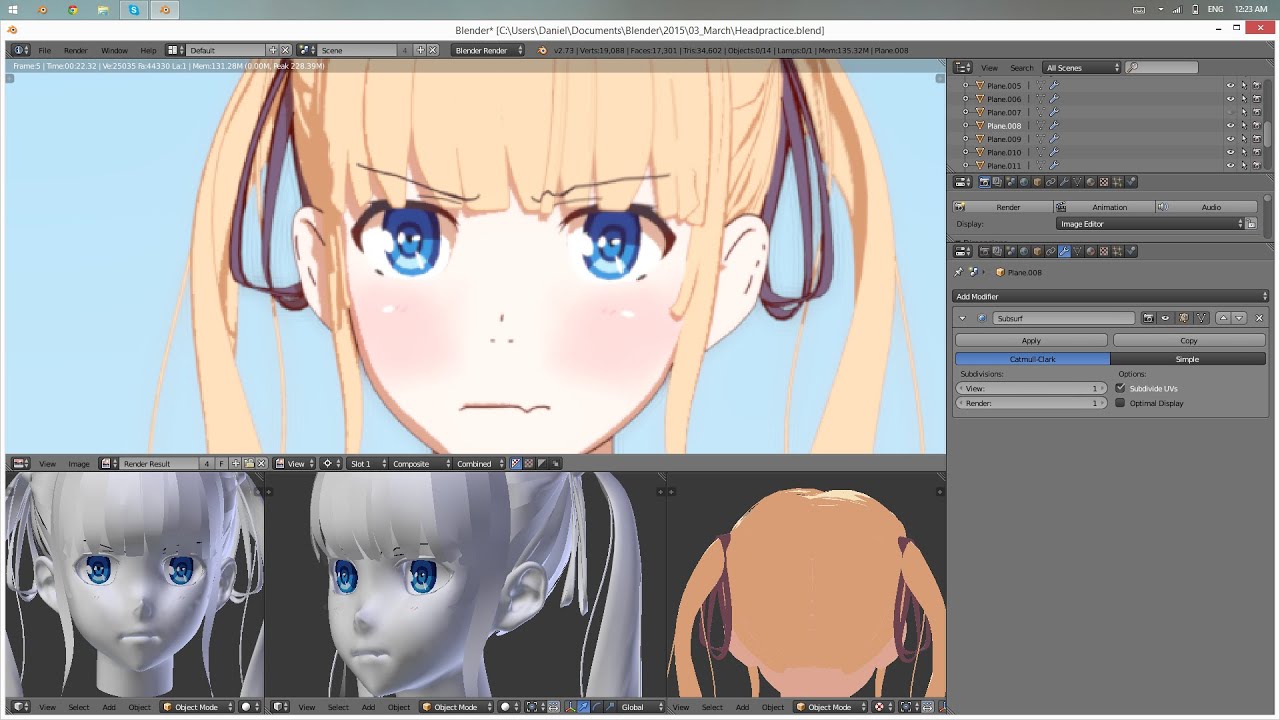Open the Blender Render engine dropdown

489,50
